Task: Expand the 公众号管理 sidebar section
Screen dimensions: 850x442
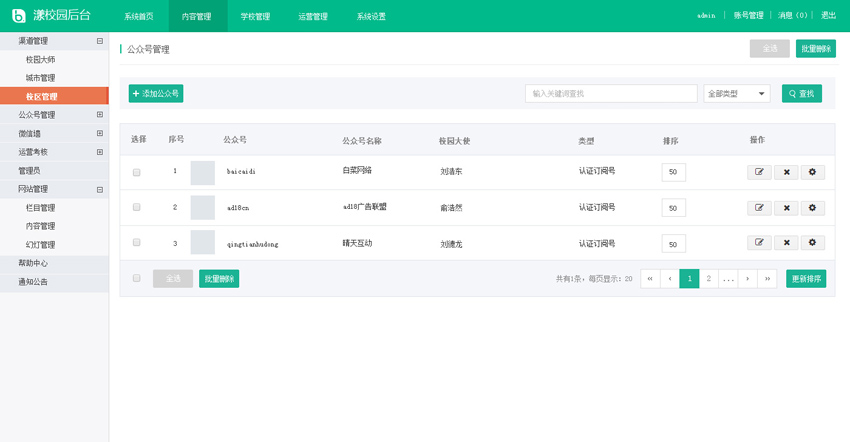Action: click(99, 115)
